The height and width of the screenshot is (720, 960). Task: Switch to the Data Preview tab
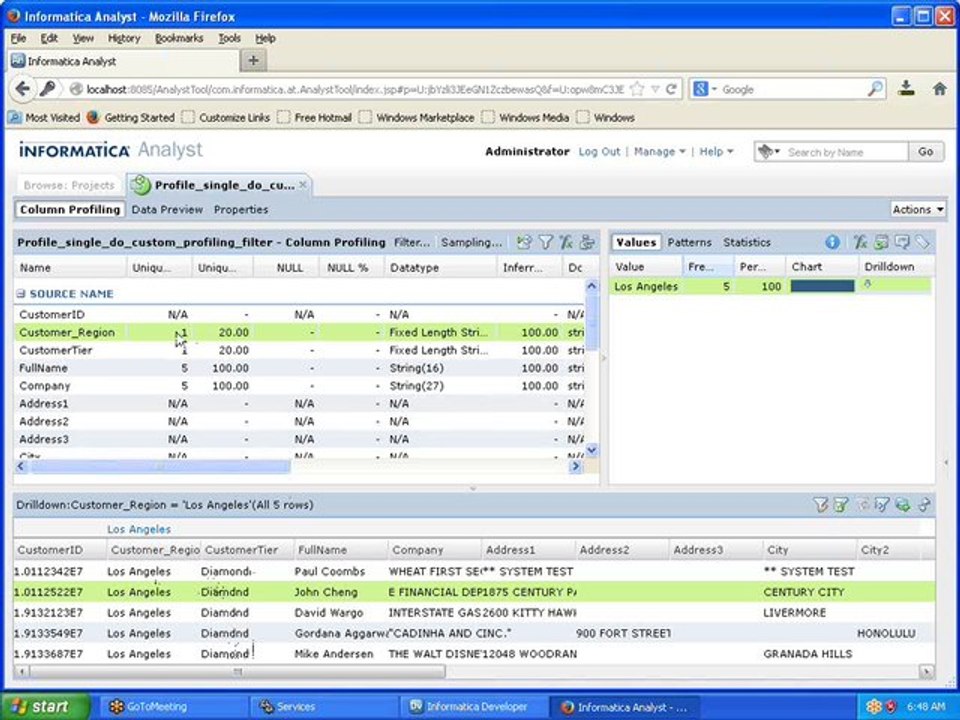[167, 209]
